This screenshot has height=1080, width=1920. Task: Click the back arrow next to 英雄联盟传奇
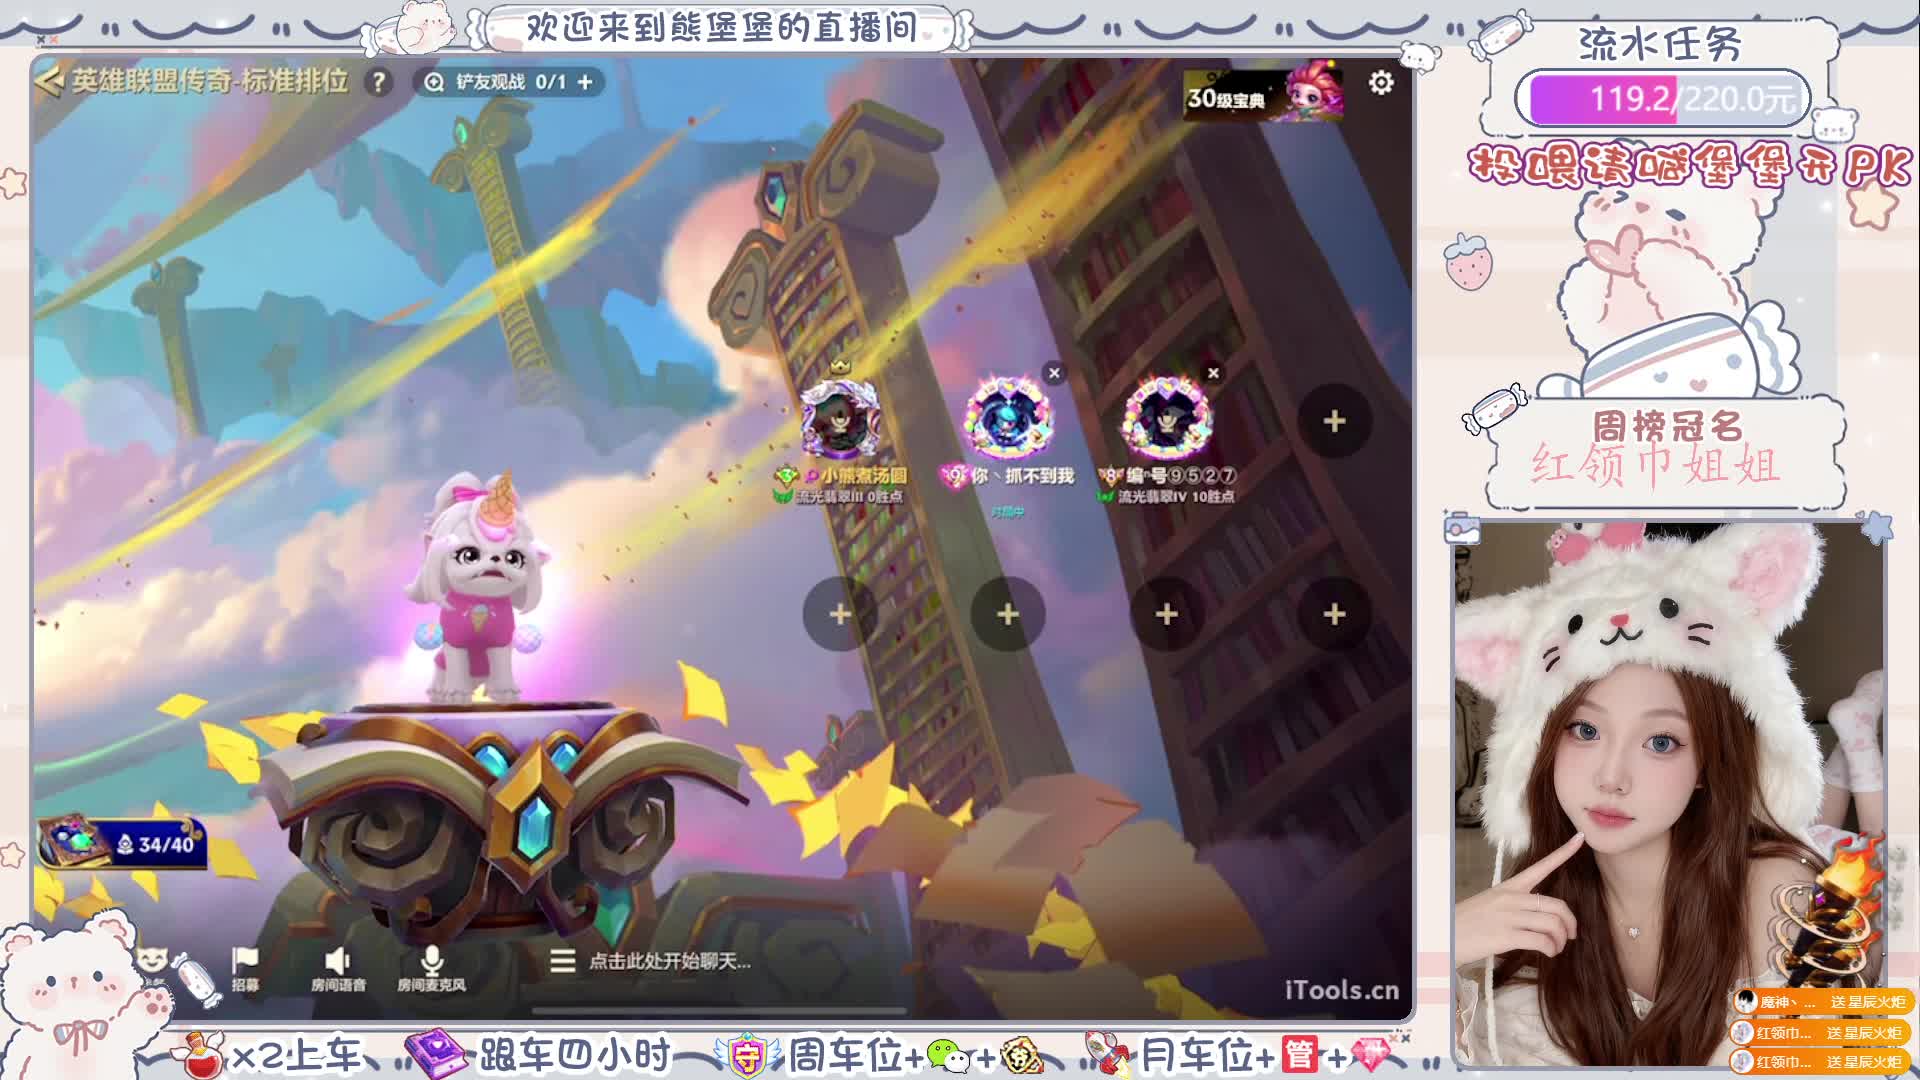click(x=48, y=81)
